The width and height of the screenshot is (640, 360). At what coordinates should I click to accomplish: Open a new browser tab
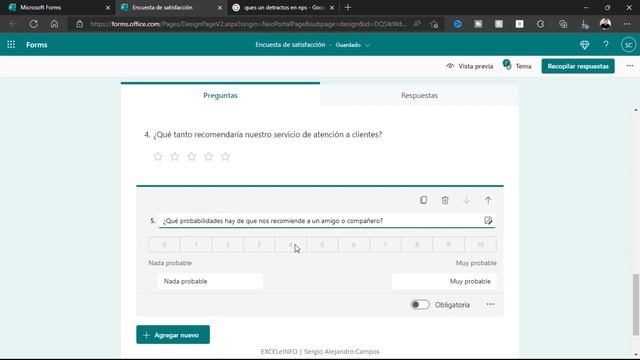(x=348, y=7)
